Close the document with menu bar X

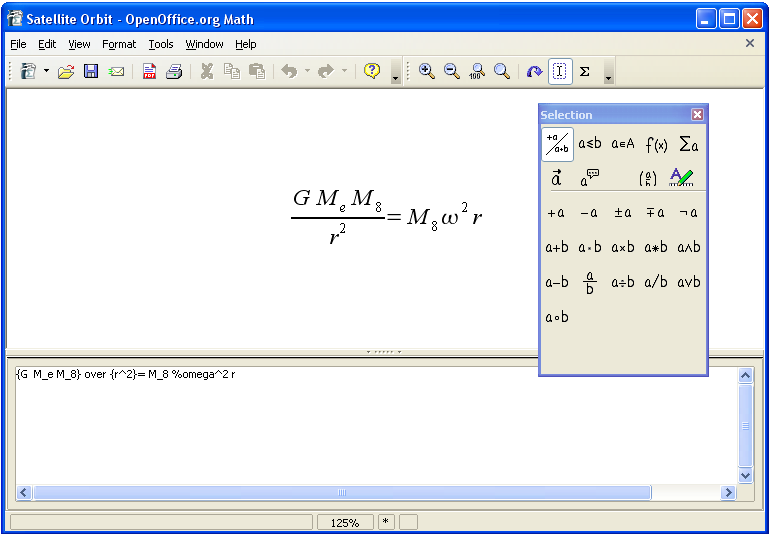click(750, 43)
